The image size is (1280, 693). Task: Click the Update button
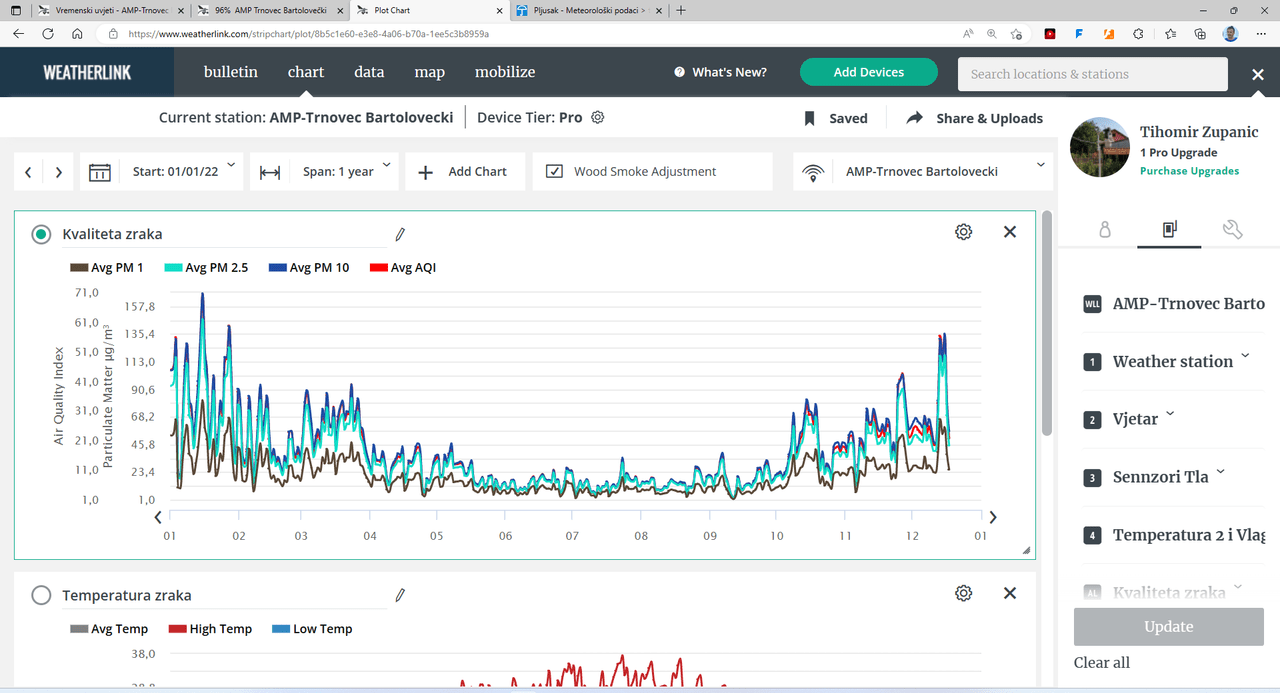[x=1169, y=627]
